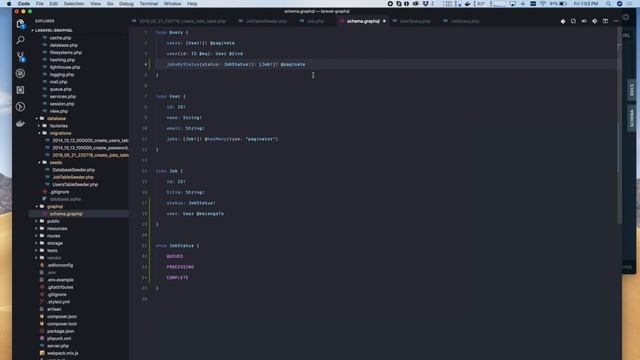The width and height of the screenshot is (640, 360).
Task: Click the split editor icon in editor toolbar
Action: pyautogui.click(x=605, y=21)
